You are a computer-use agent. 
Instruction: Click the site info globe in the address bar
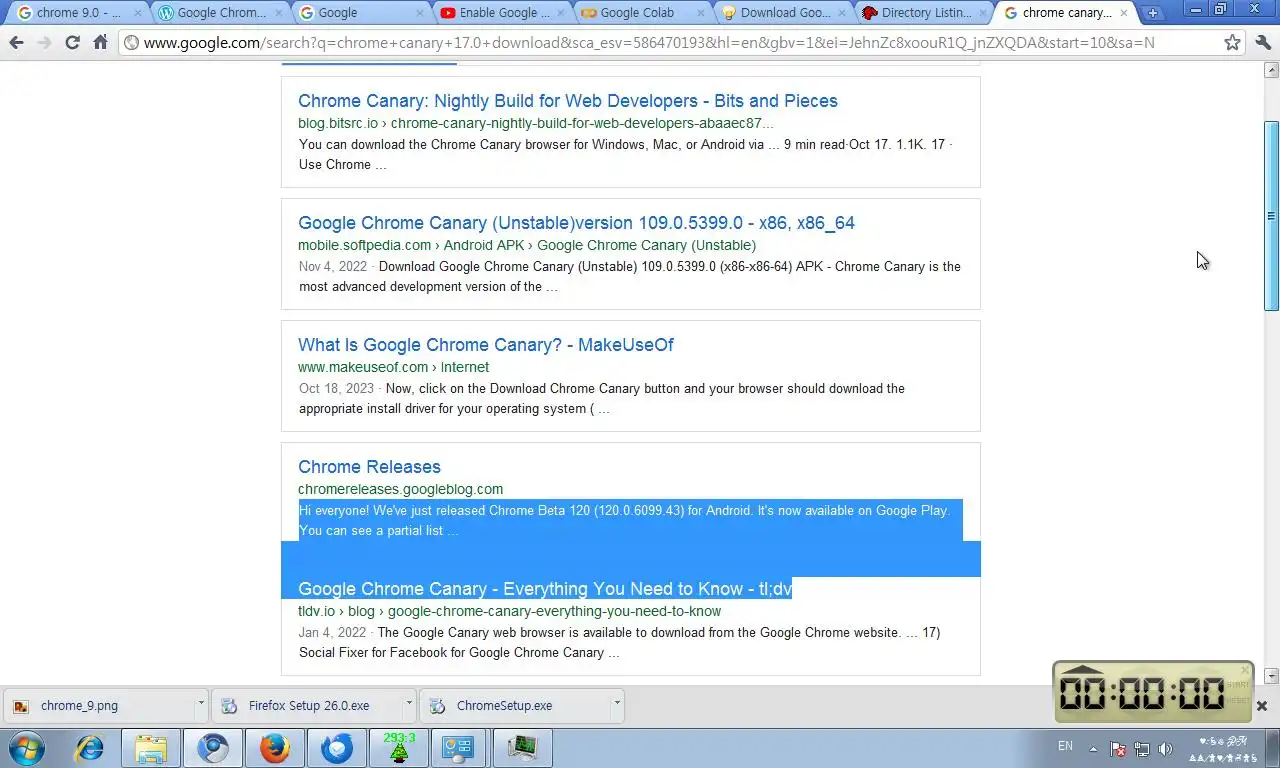tap(131, 43)
